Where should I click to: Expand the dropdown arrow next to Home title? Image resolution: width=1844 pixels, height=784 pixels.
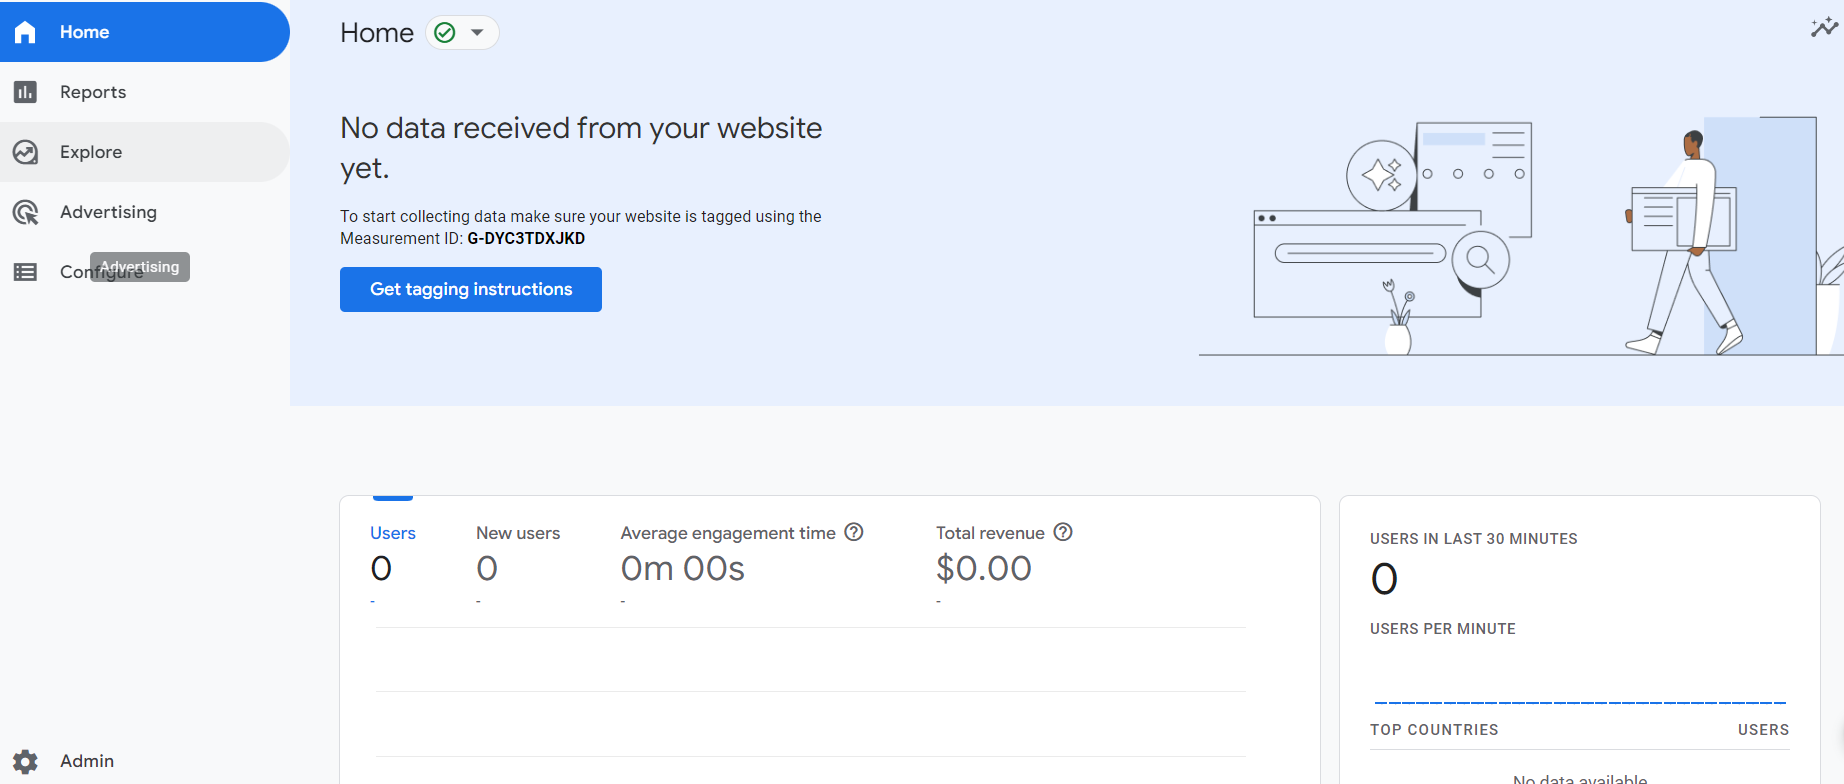click(478, 33)
